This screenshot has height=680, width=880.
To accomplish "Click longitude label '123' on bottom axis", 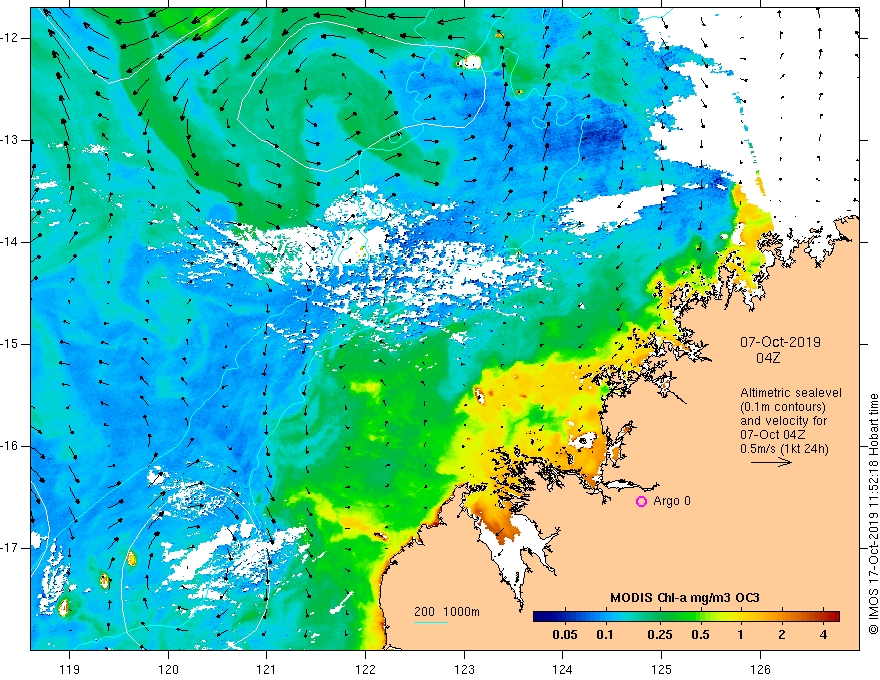I will [464, 669].
